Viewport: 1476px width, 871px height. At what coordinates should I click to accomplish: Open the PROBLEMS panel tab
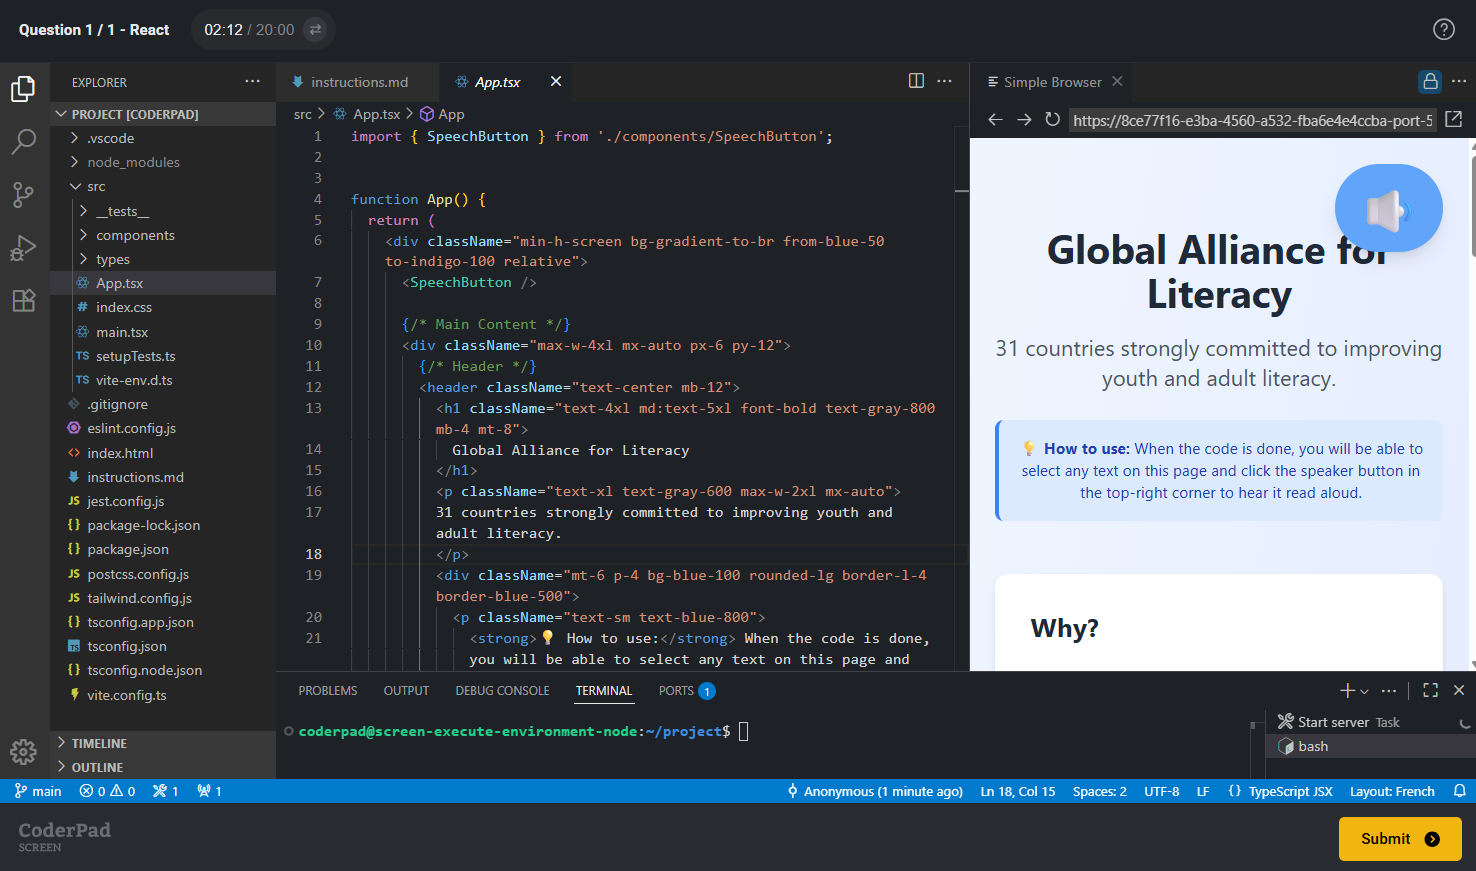tap(327, 691)
